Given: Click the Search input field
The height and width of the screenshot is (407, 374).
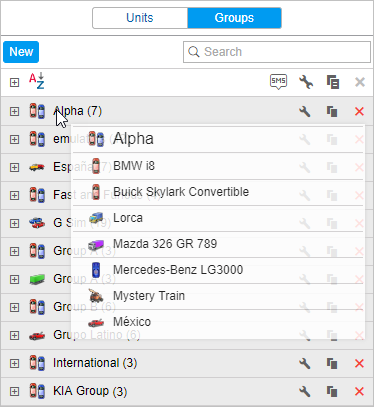Looking at the screenshot, I should (277, 52).
